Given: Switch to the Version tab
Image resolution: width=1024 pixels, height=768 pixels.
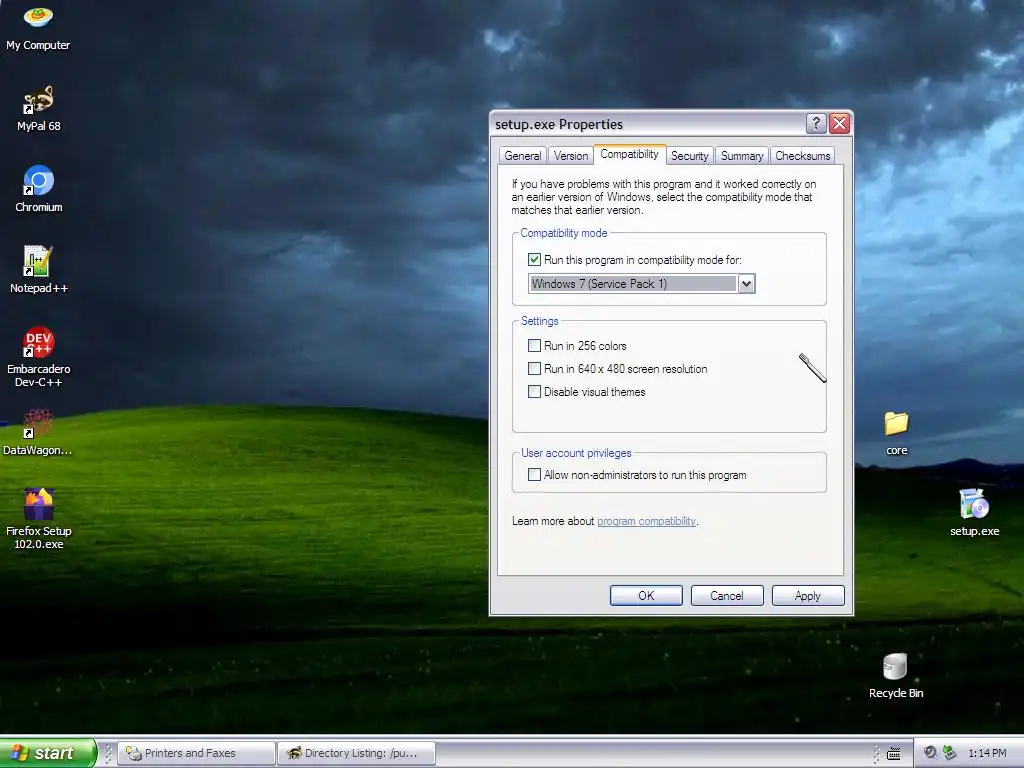Looking at the screenshot, I should [x=571, y=156].
